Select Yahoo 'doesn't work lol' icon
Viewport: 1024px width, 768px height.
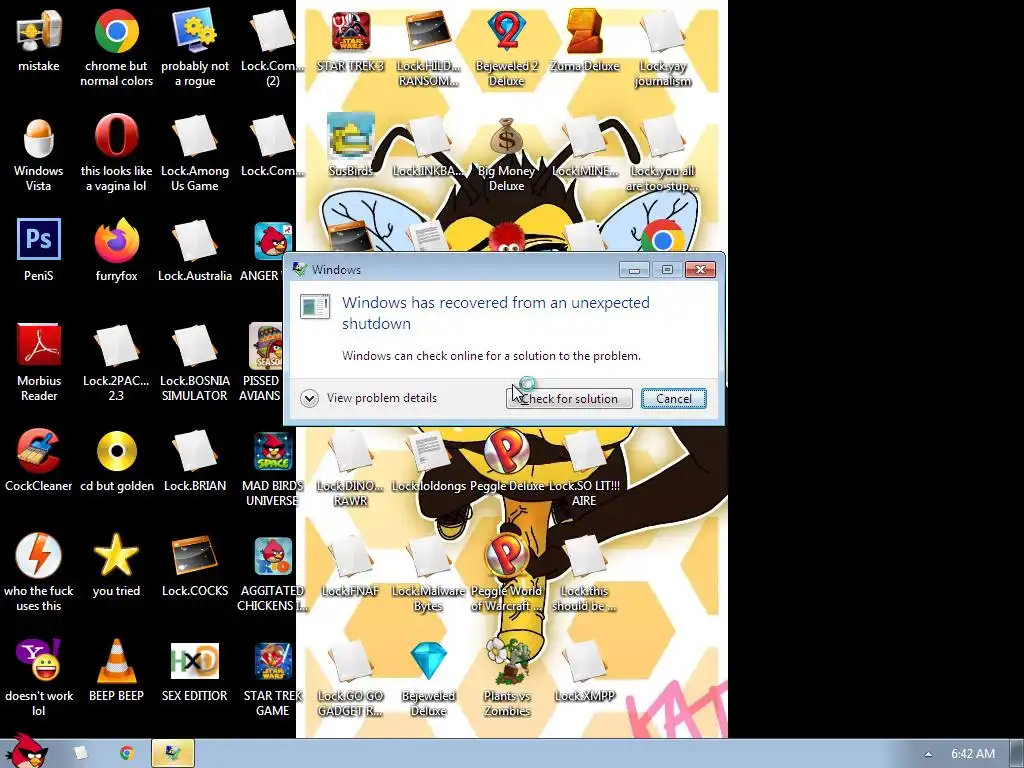(x=39, y=661)
